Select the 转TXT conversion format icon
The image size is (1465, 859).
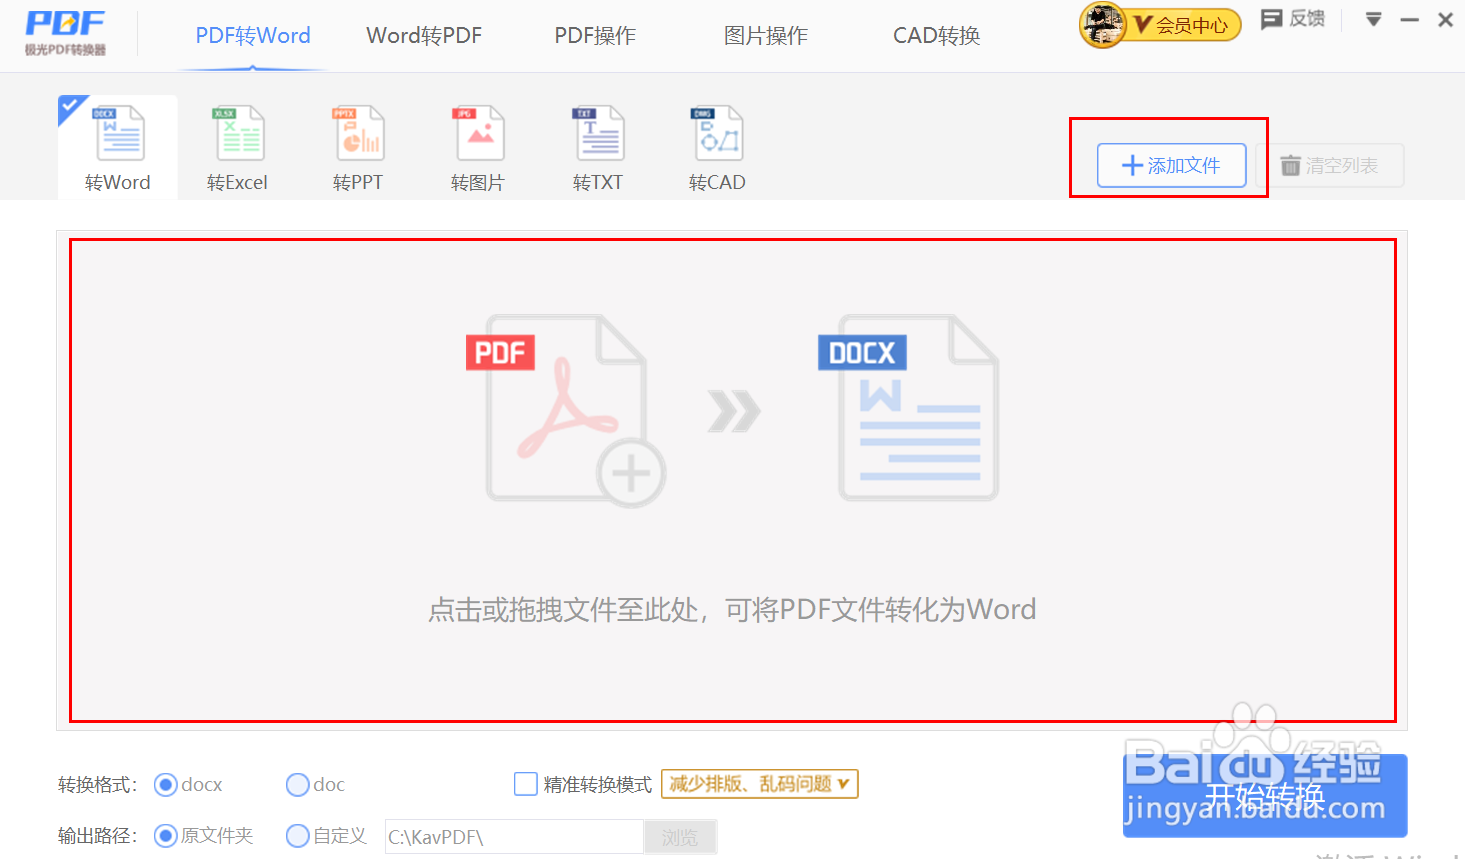597,145
